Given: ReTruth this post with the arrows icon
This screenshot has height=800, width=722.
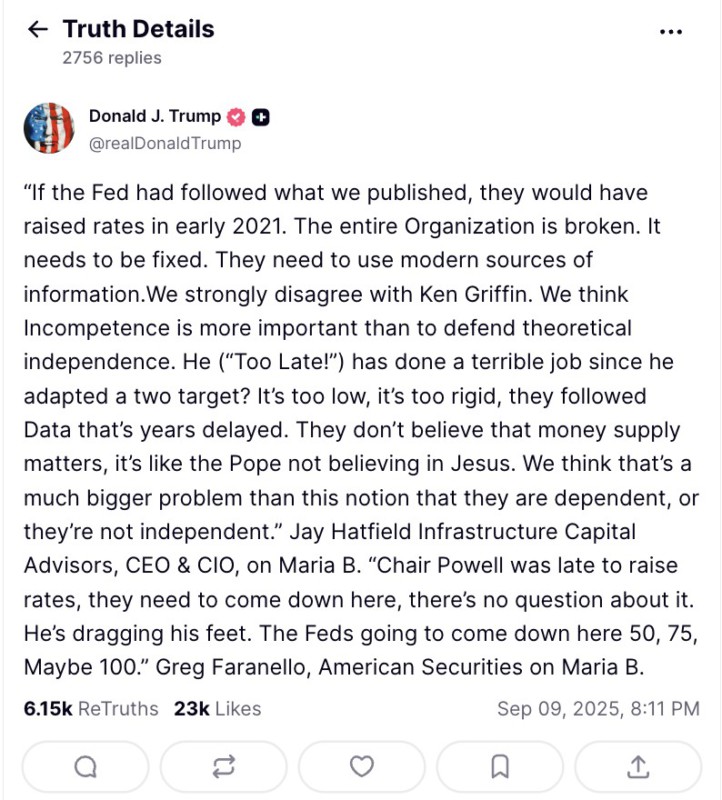Looking at the screenshot, I should coord(224,767).
